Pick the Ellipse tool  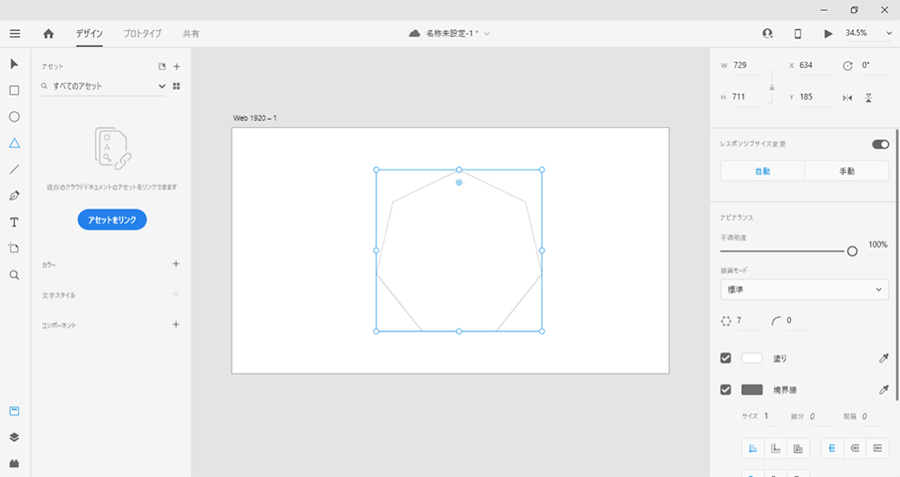click(x=14, y=117)
